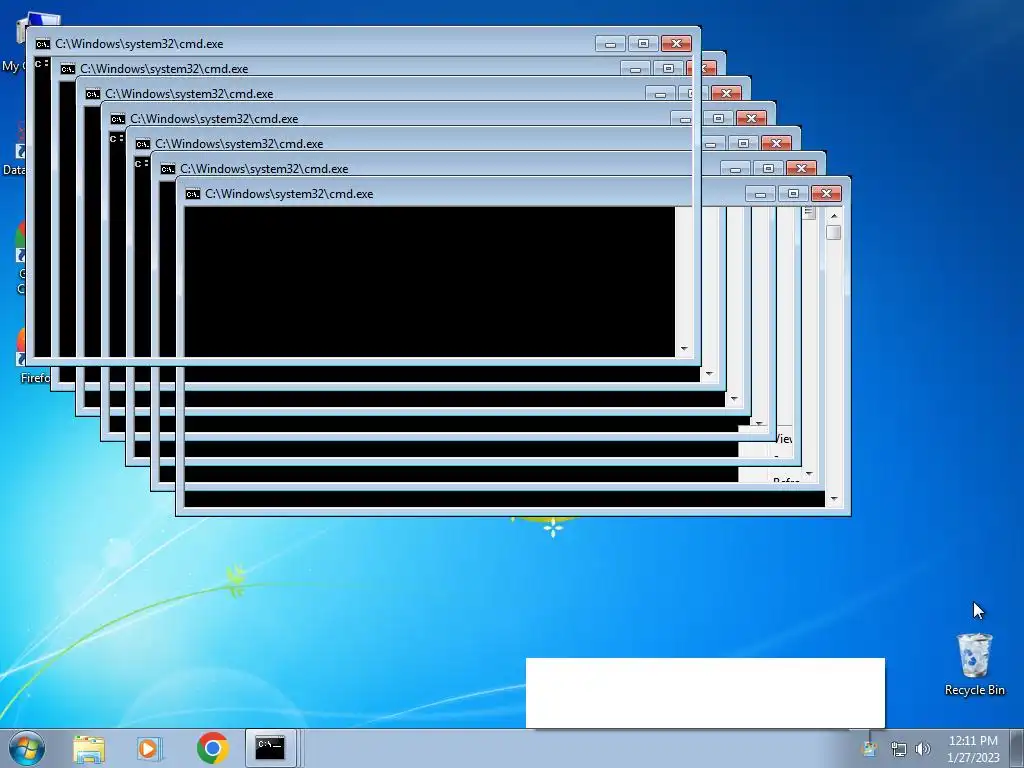Viewport: 1024px width, 768px height.
Task: Close the rearmost cmd.exe window
Action: 826,193
